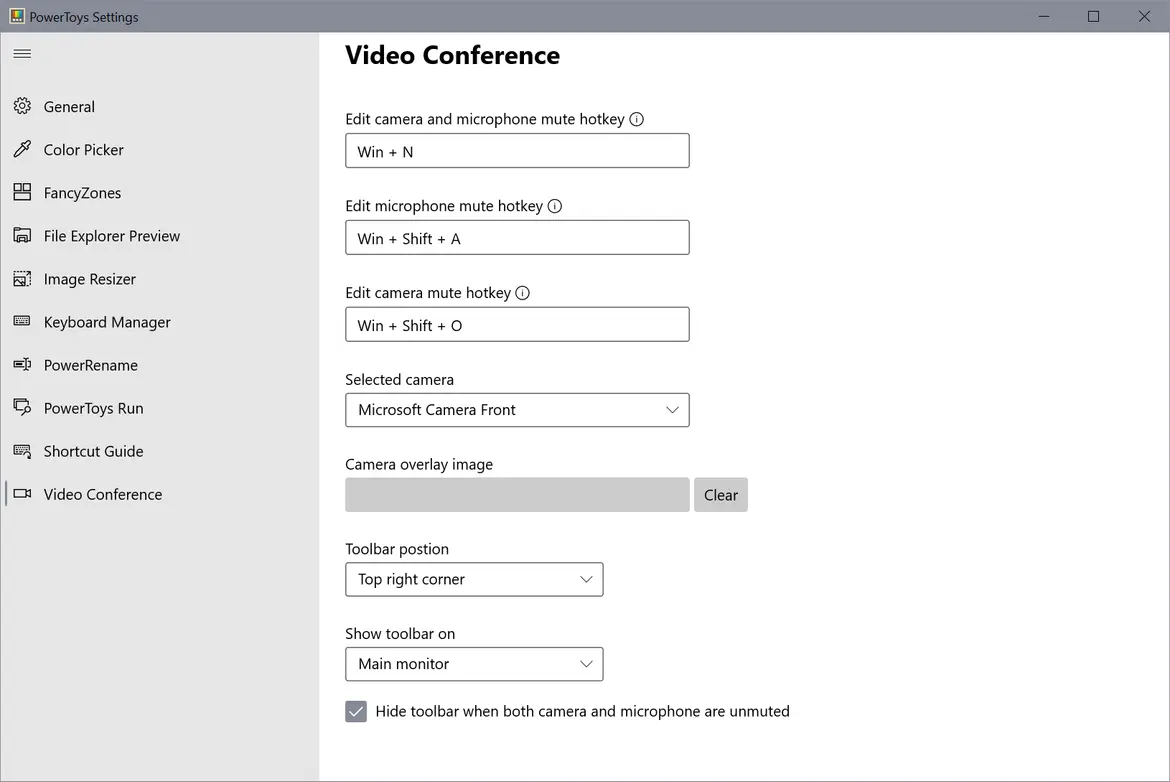The image size is (1170, 782).
Task: Click the General gear icon
Action: [22, 106]
